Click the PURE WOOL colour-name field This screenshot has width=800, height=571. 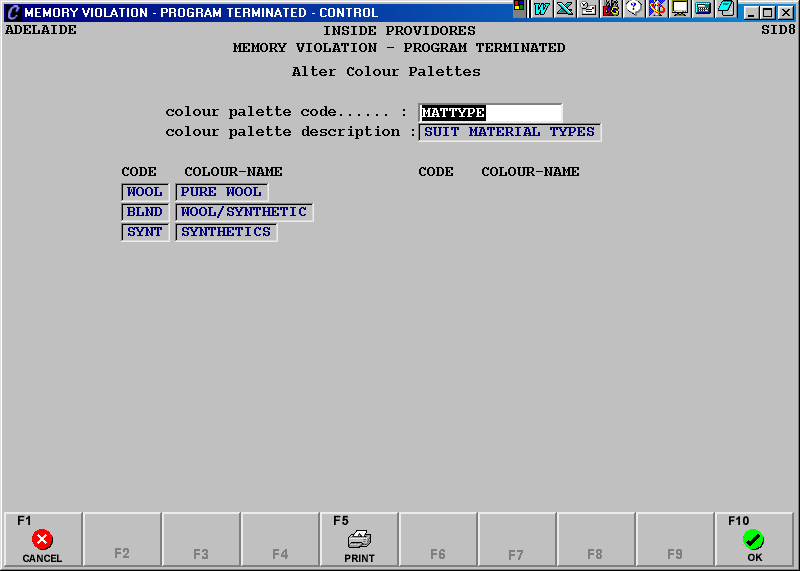coord(221,192)
